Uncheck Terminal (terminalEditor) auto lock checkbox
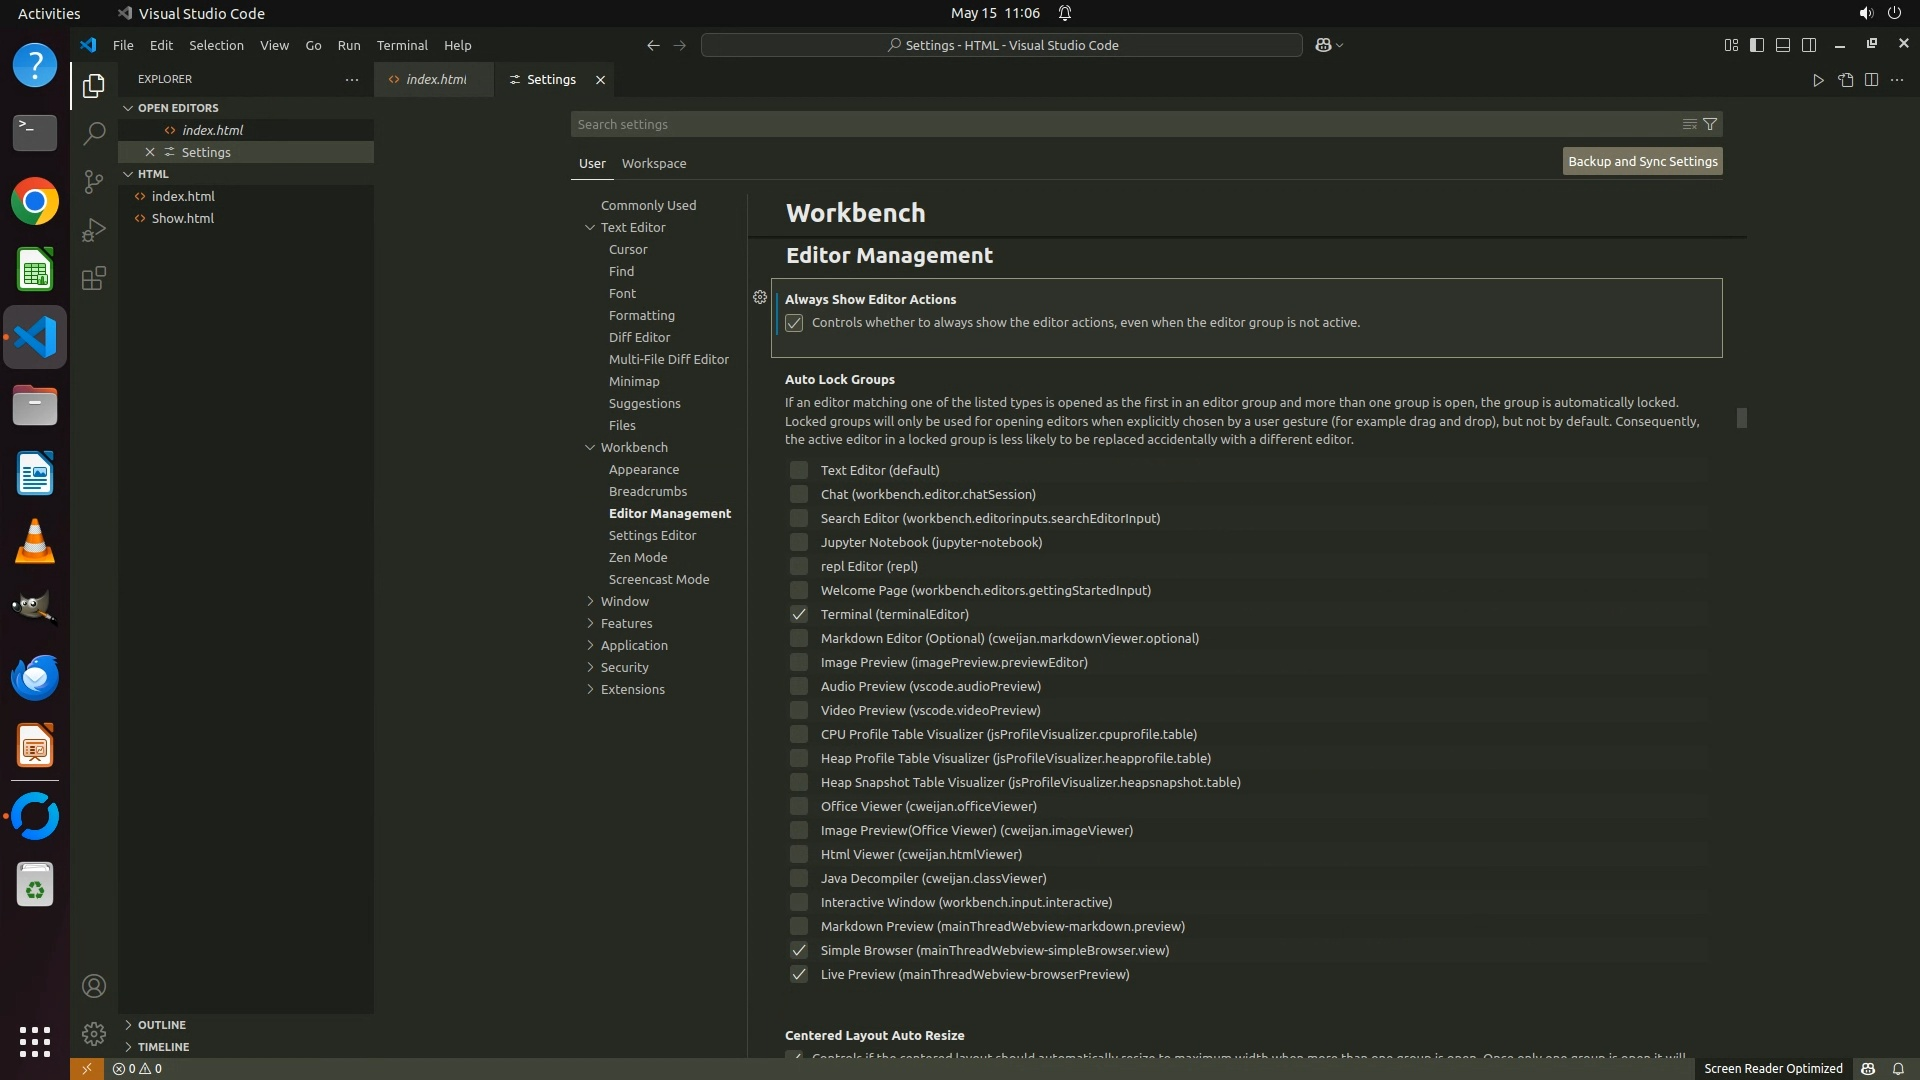 [x=798, y=614]
